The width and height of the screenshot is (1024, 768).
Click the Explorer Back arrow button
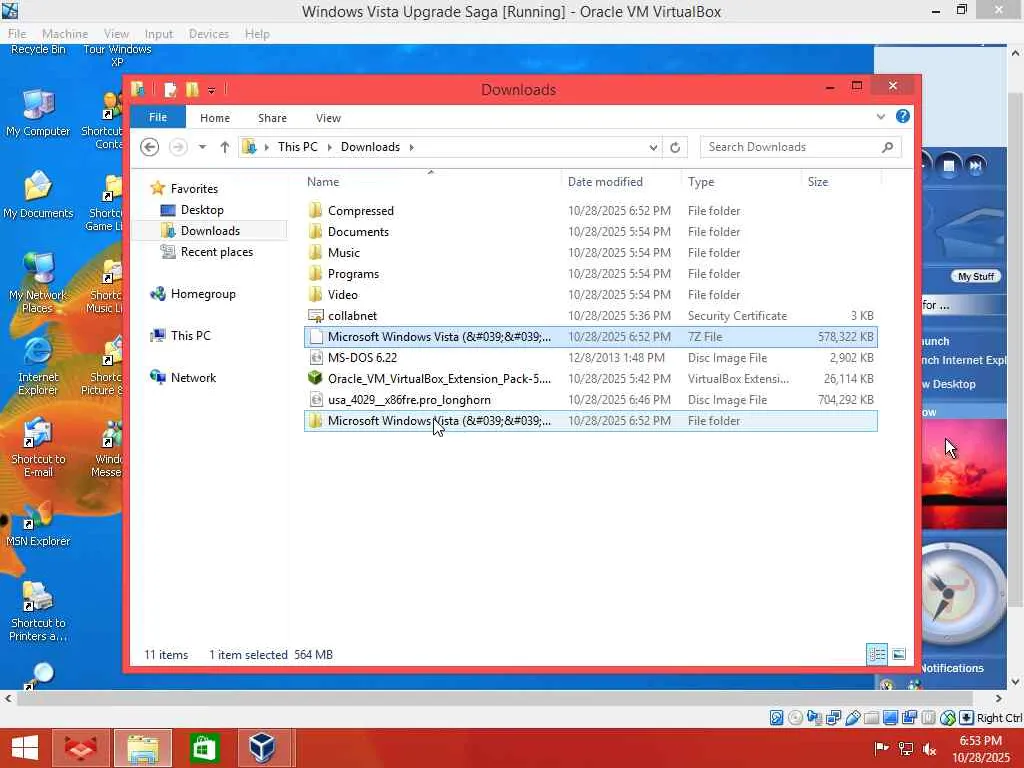[x=150, y=147]
